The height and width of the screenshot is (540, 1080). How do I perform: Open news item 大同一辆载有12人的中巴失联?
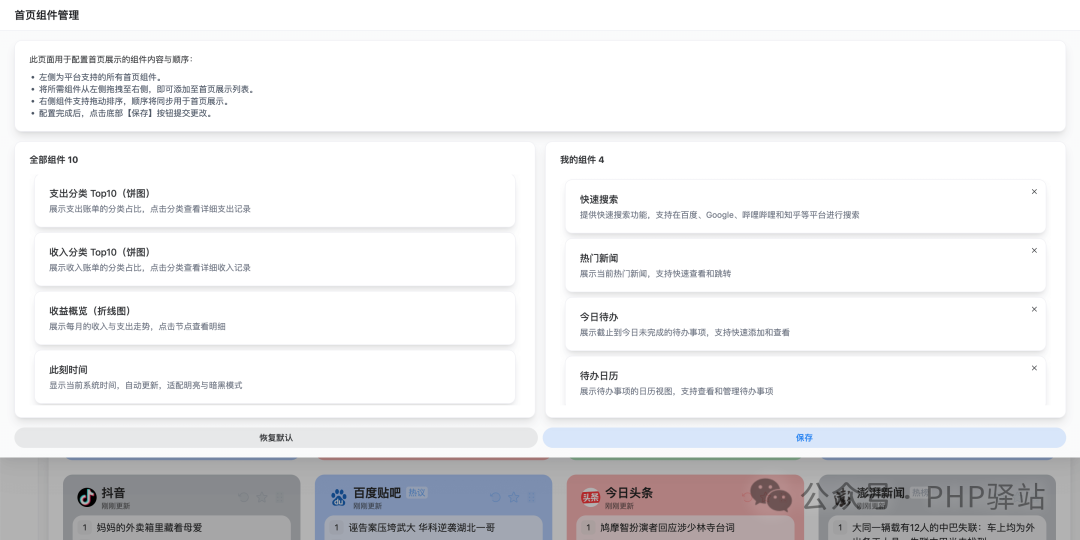click(x=944, y=528)
